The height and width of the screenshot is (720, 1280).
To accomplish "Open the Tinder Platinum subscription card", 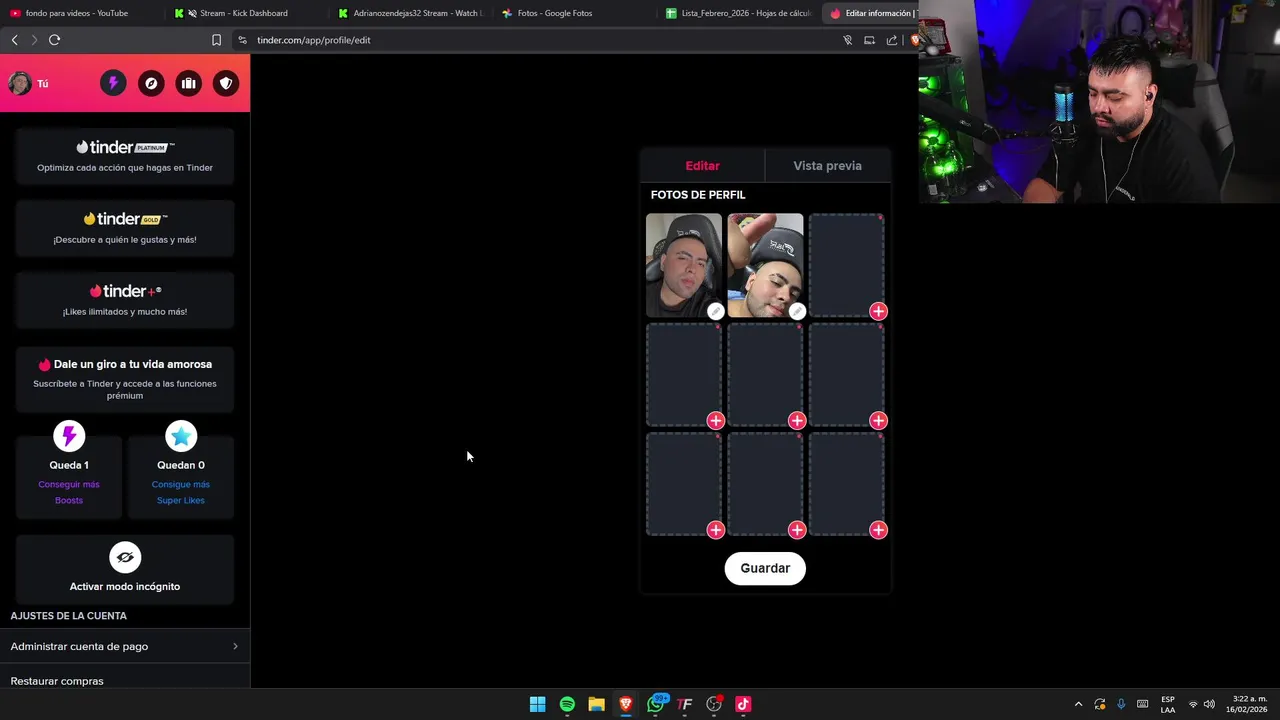I will (125, 156).
